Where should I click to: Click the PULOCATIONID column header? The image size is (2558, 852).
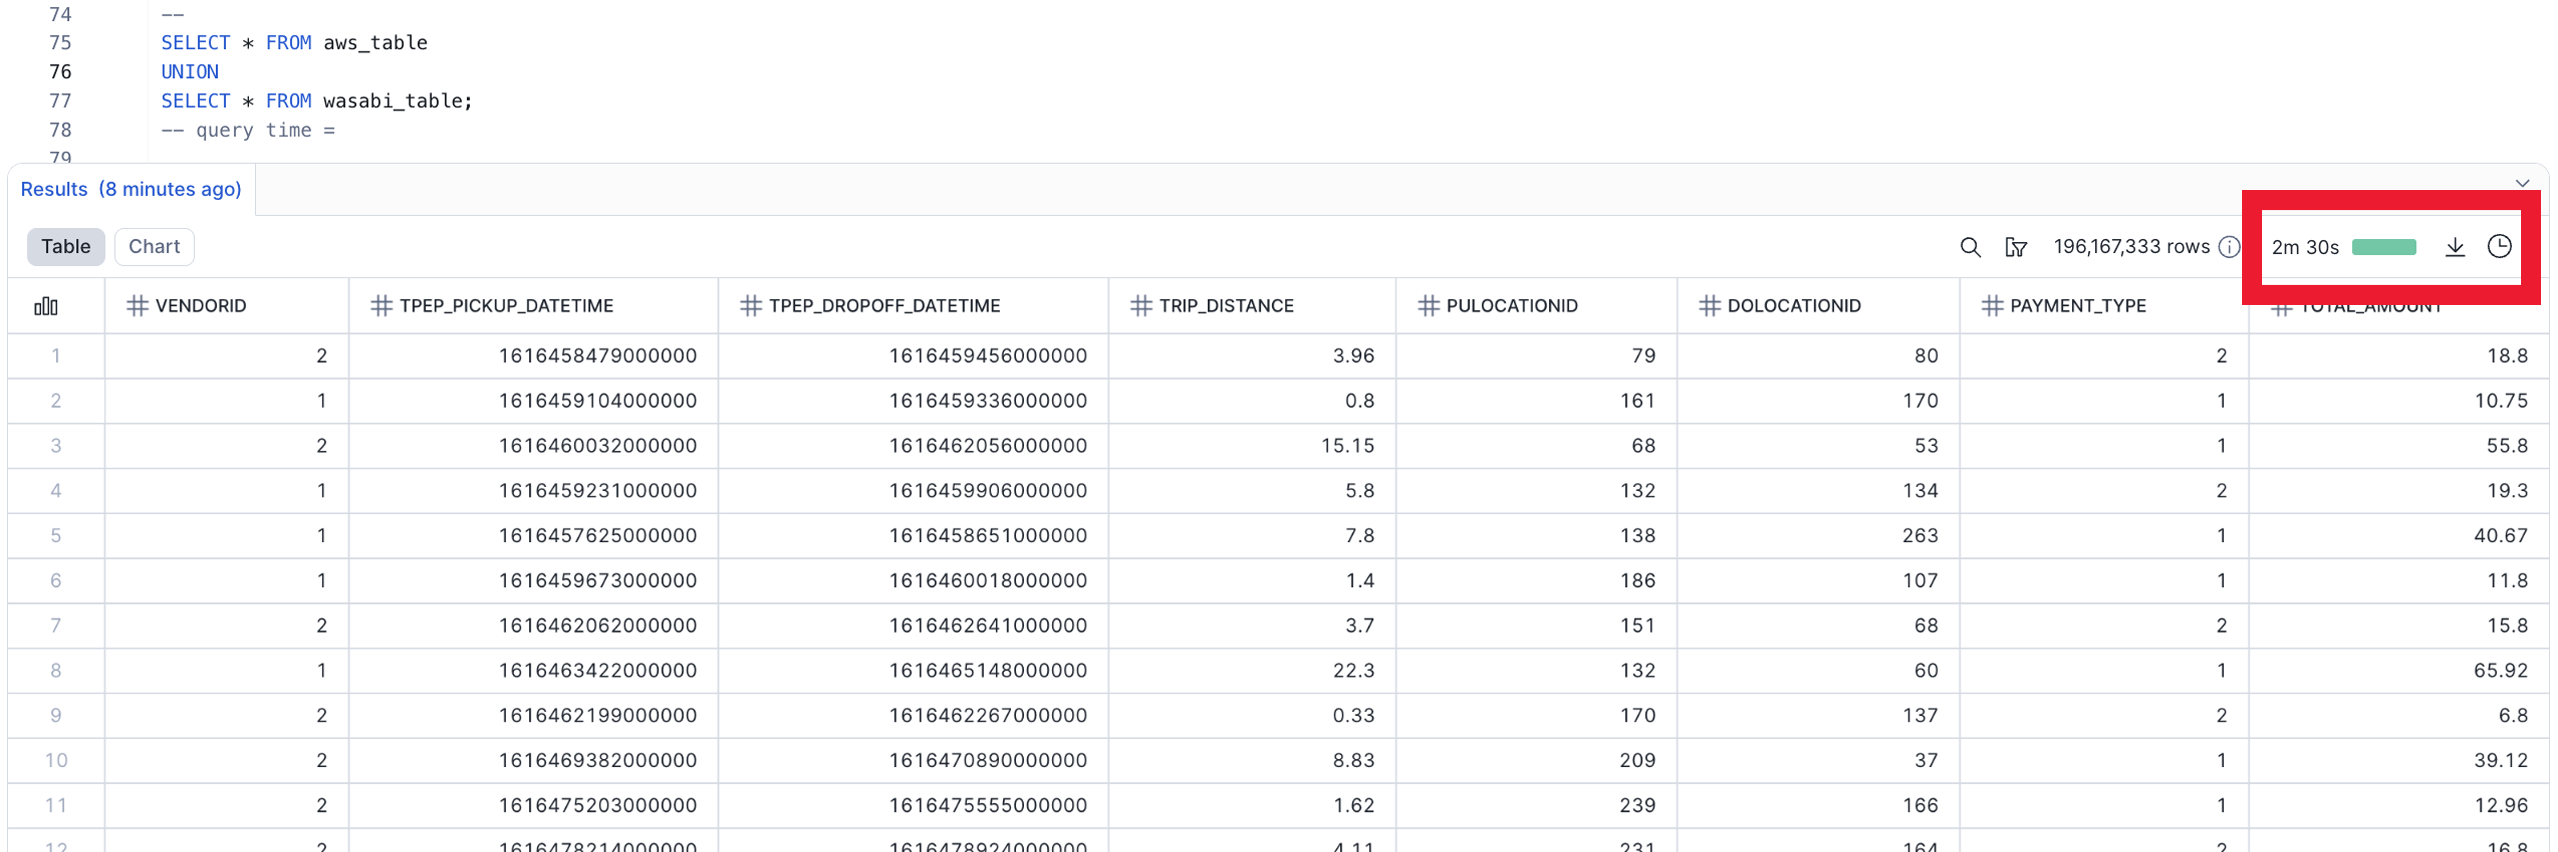coord(1511,306)
